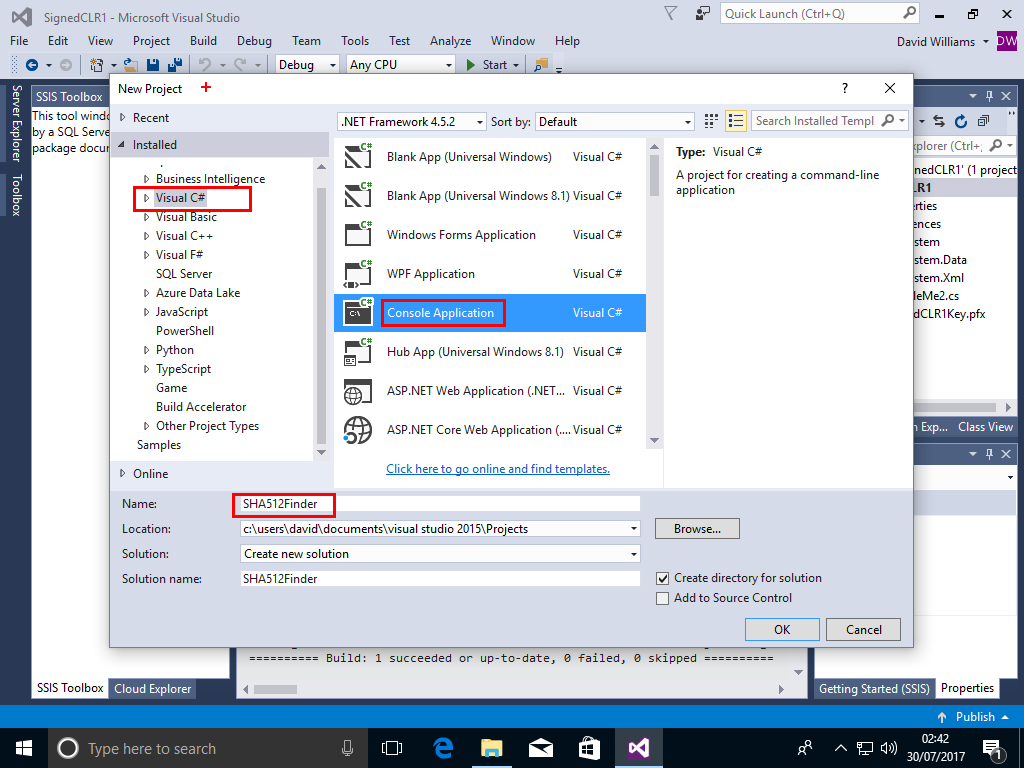Expand the Visual C++ tree node

coord(146,236)
